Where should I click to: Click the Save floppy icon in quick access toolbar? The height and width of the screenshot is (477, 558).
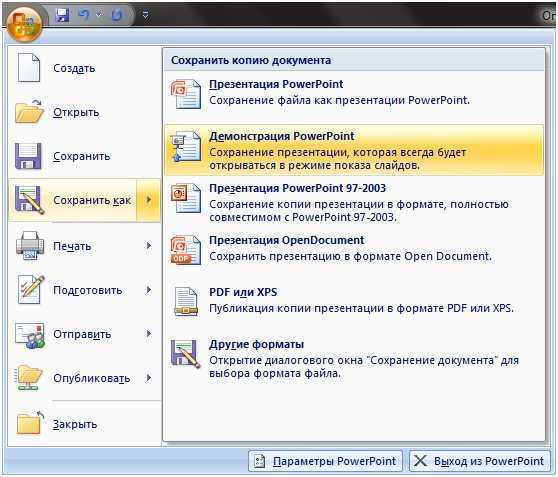pyautogui.click(x=62, y=15)
